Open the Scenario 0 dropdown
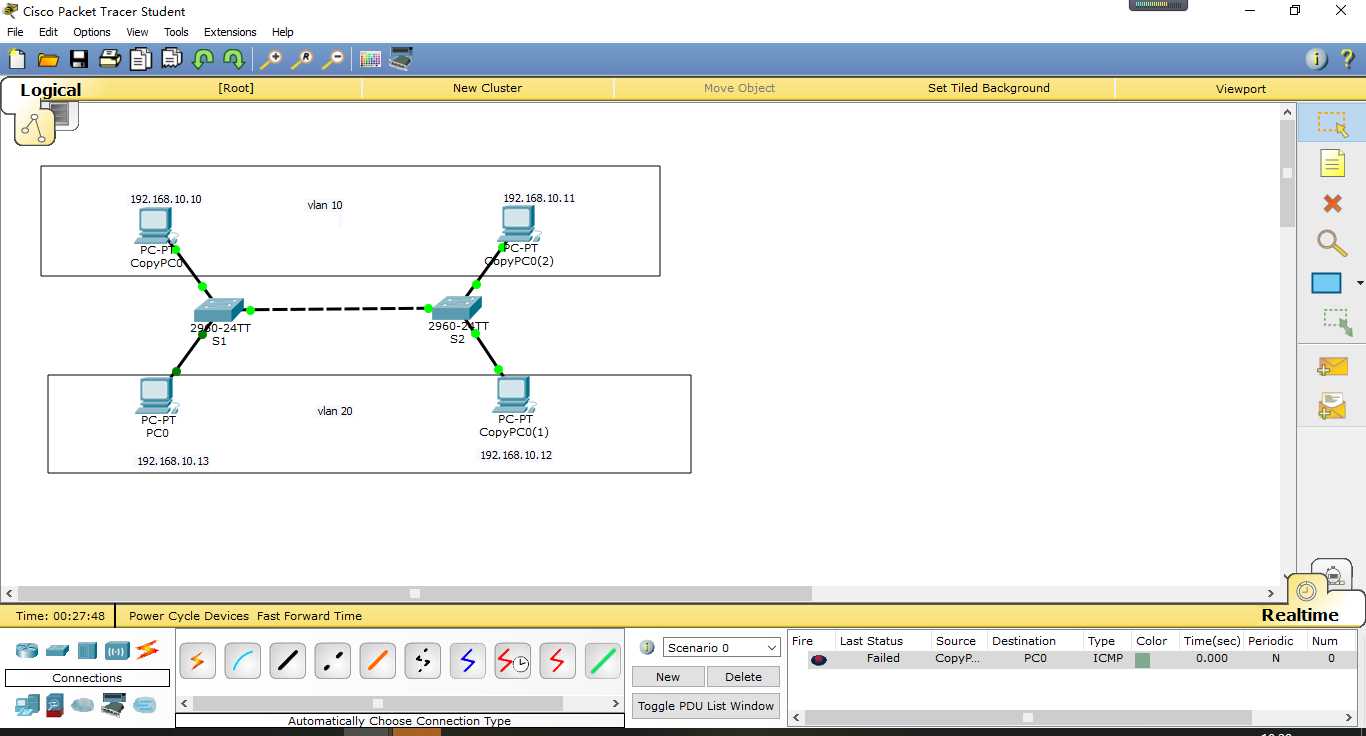 721,648
